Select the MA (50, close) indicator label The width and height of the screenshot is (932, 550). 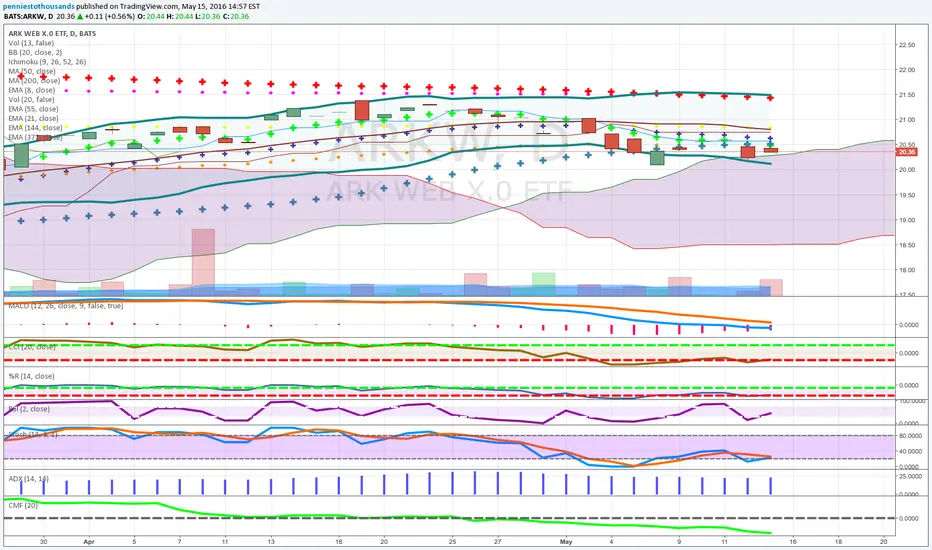pyautogui.click(x=32, y=71)
